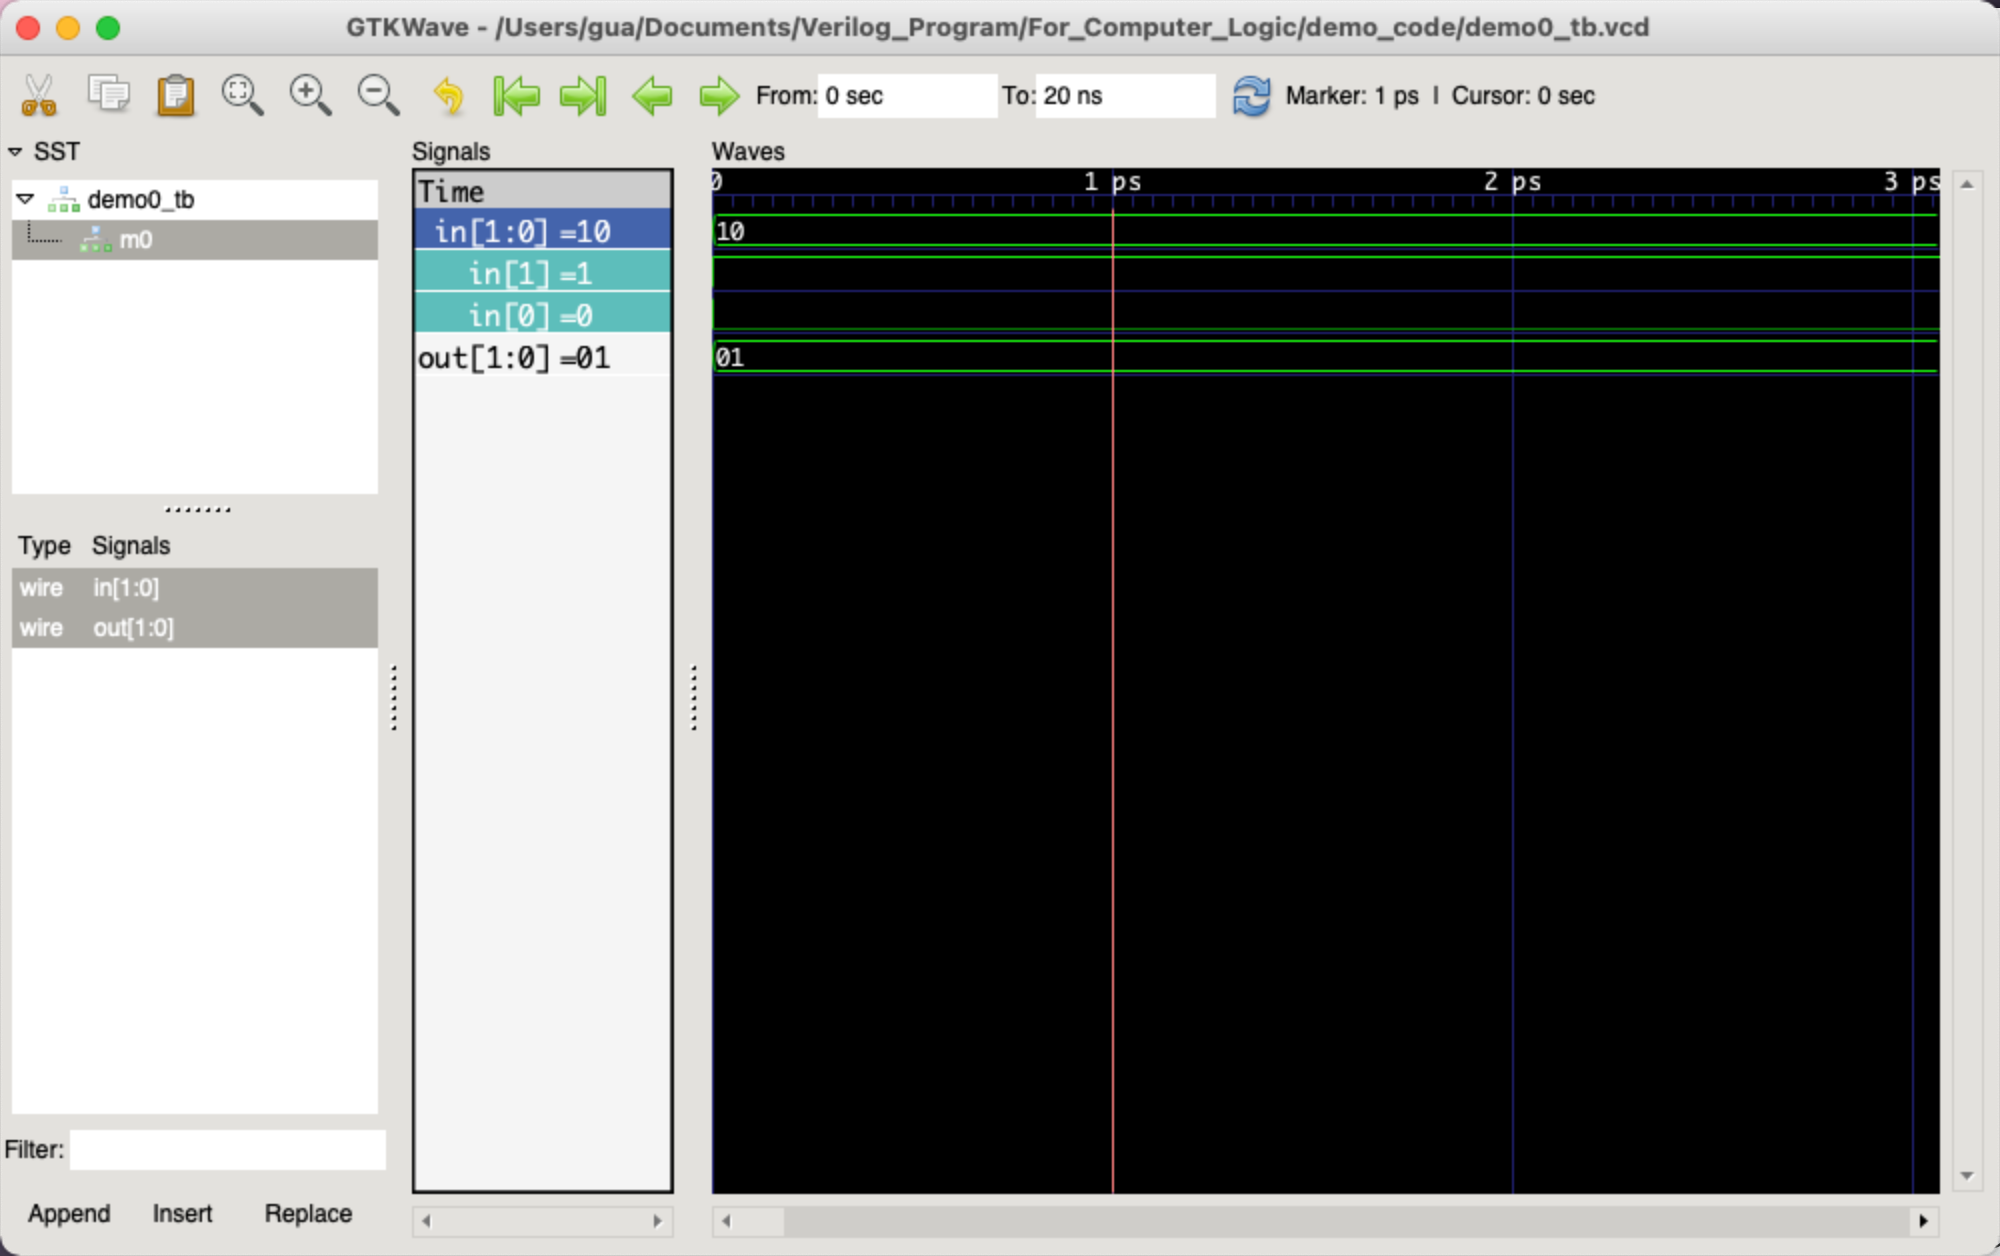Click the Type column header

point(44,546)
